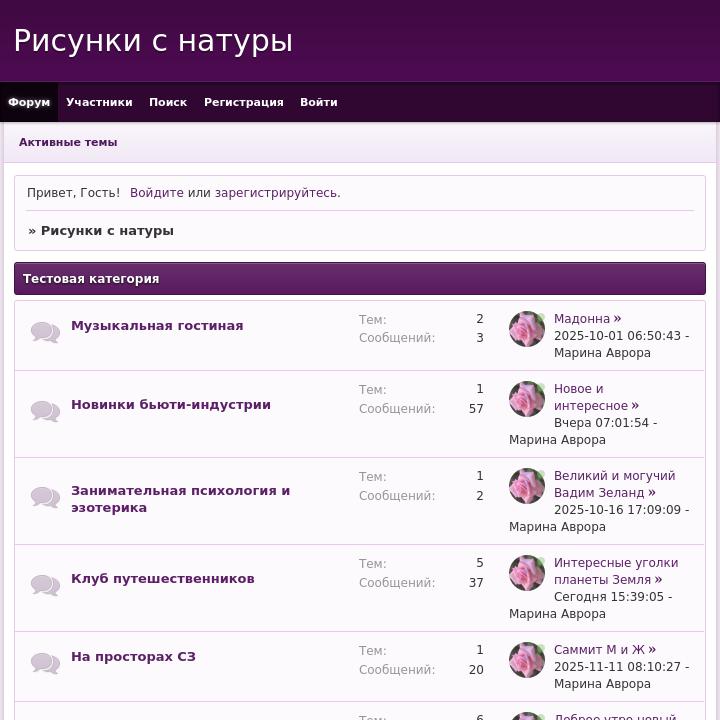Go to Регистрация in the top menu

point(243,102)
